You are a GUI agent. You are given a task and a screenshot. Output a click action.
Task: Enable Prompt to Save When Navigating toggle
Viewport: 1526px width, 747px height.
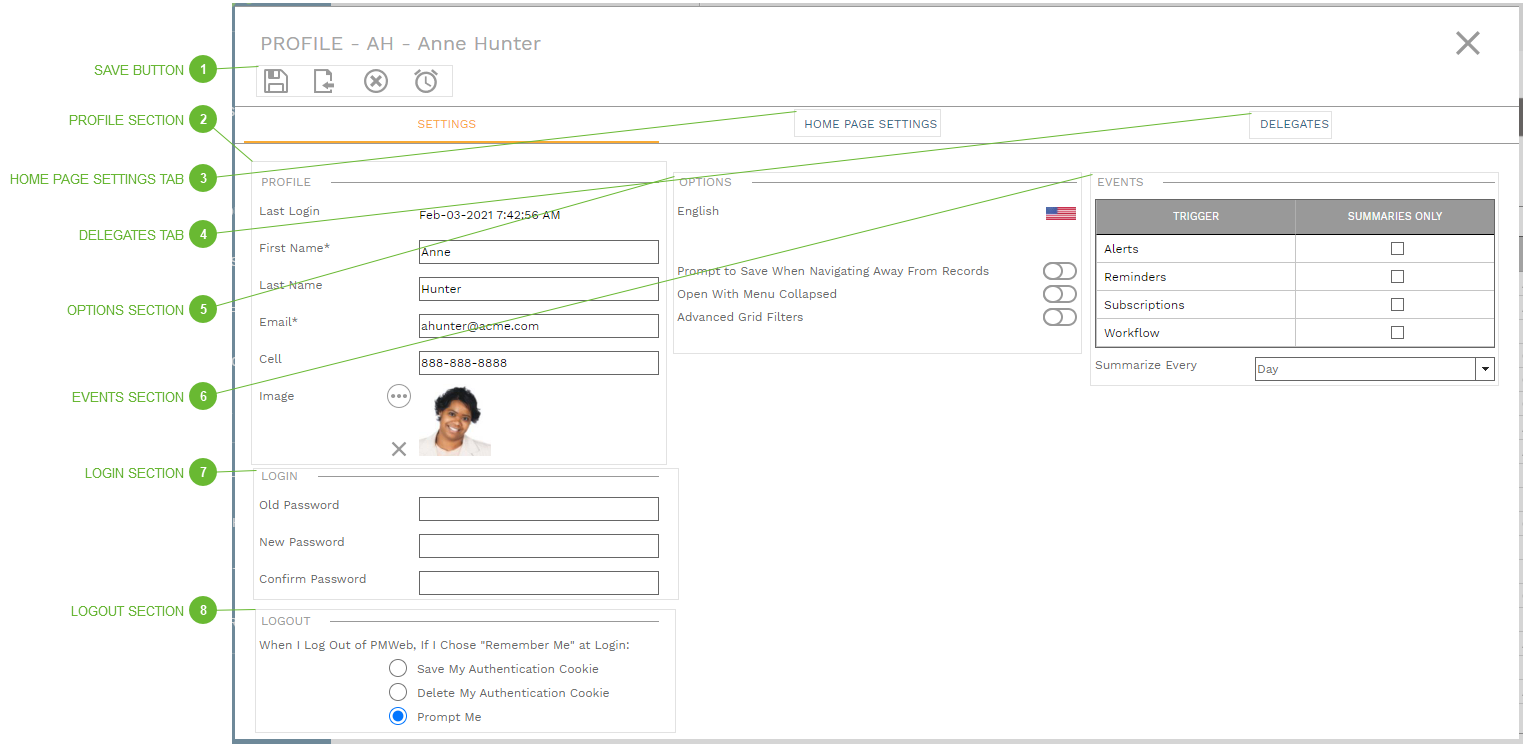coord(1059,270)
